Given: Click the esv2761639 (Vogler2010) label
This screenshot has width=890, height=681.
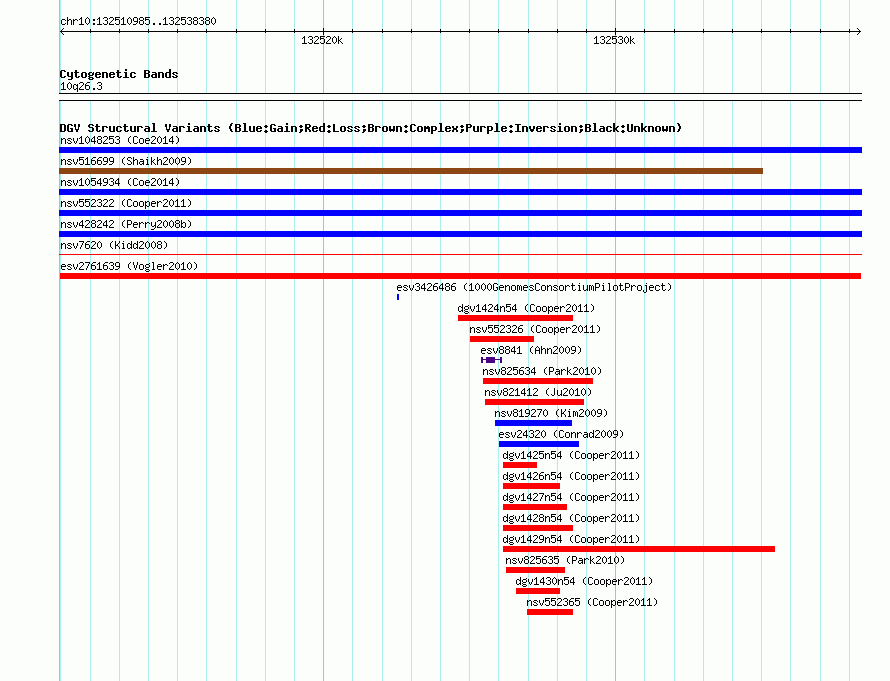Looking at the screenshot, I should tap(129, 266).
